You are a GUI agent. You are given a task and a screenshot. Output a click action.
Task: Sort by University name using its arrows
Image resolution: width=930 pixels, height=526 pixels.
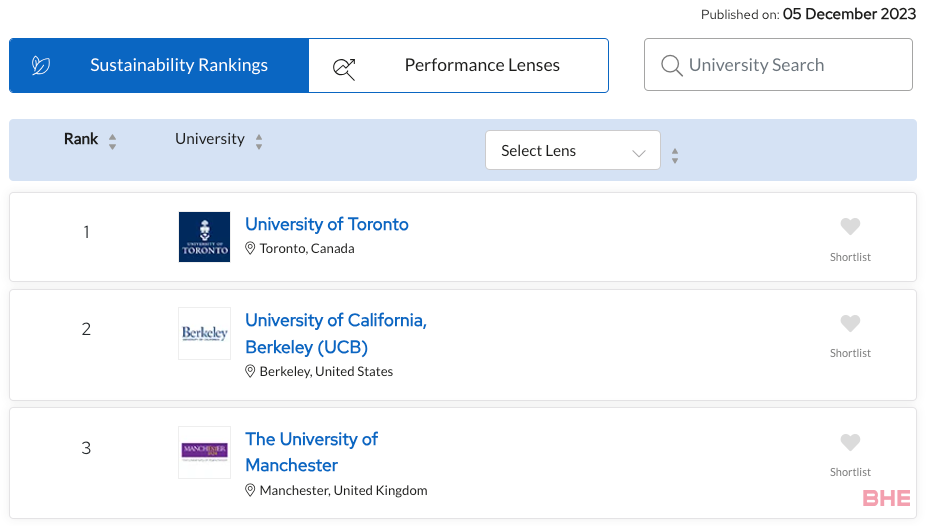click(259, 141)
